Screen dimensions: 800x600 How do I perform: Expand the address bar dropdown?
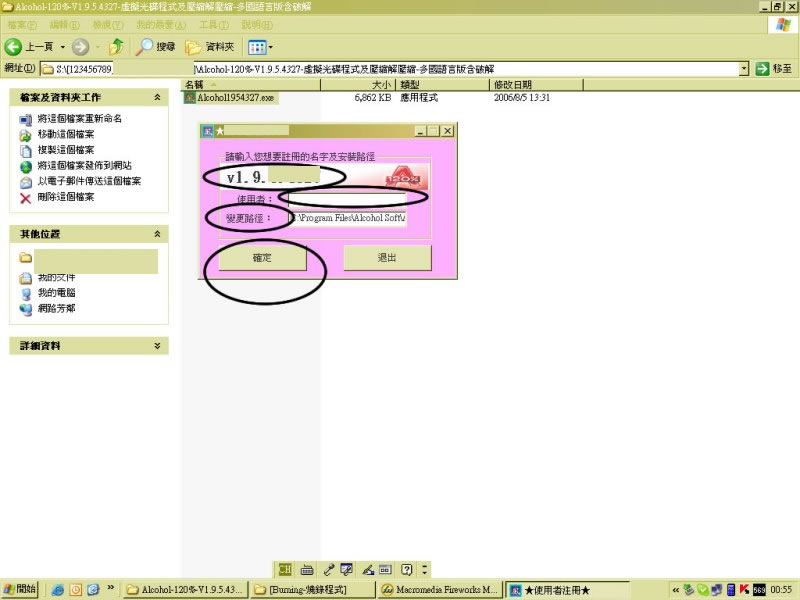click(744, 69)
